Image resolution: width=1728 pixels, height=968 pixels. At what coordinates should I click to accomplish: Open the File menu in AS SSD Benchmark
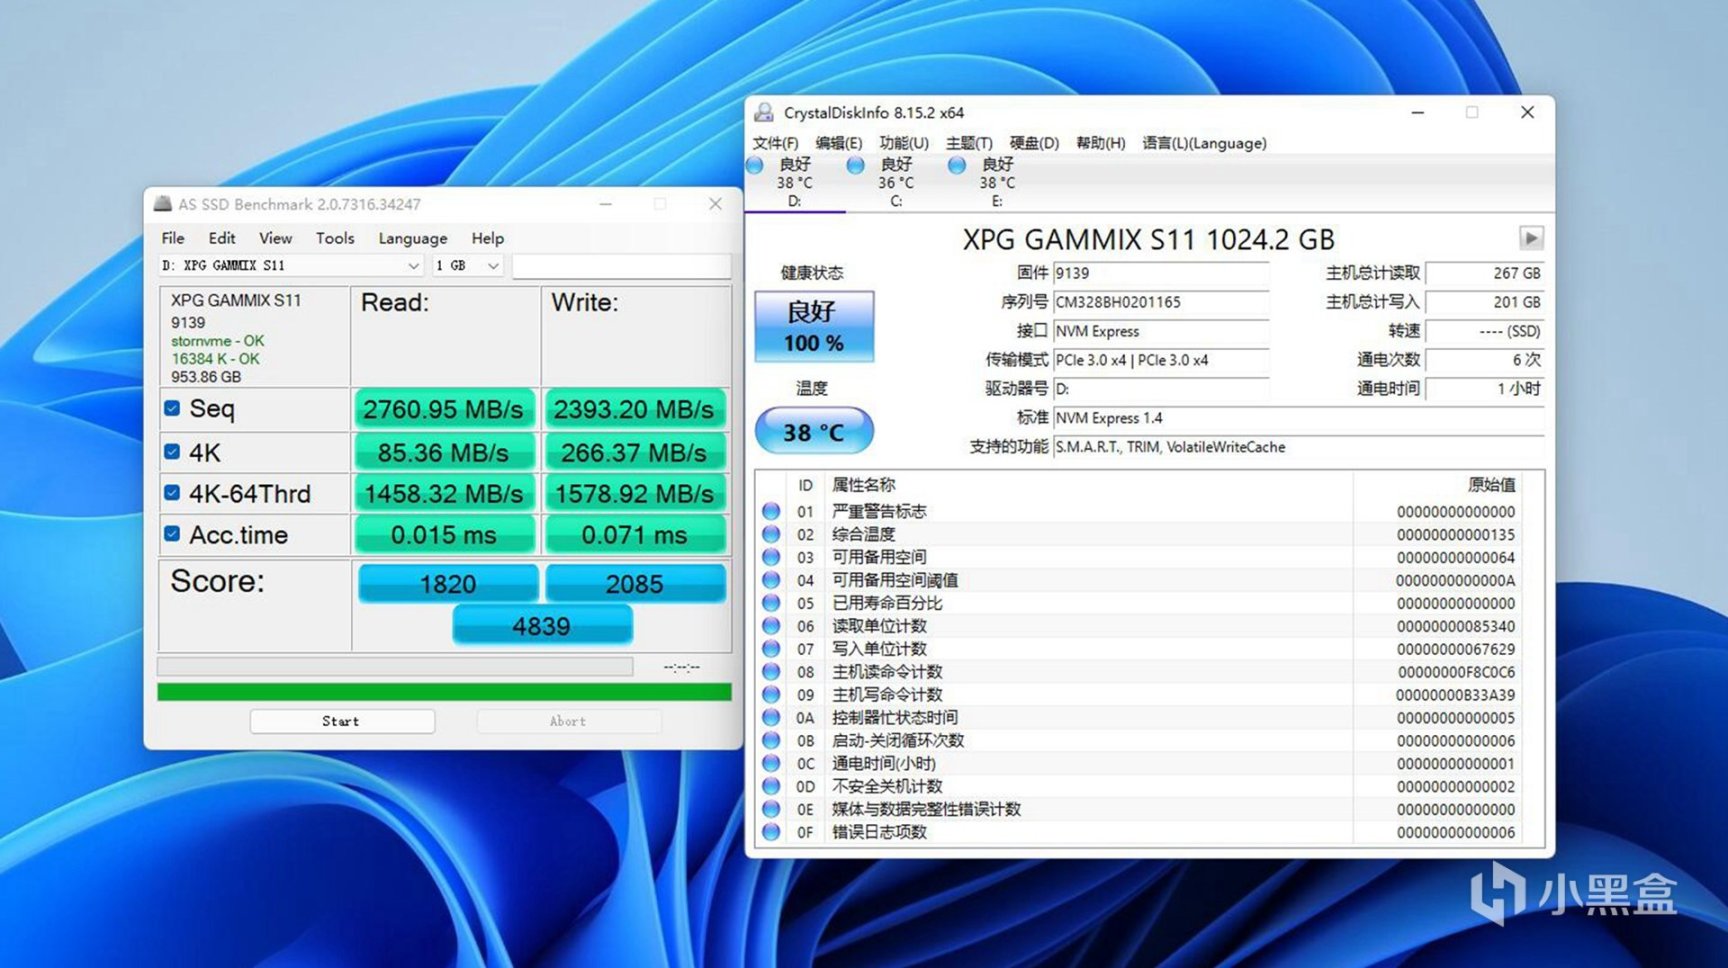(x=173, y=238)
